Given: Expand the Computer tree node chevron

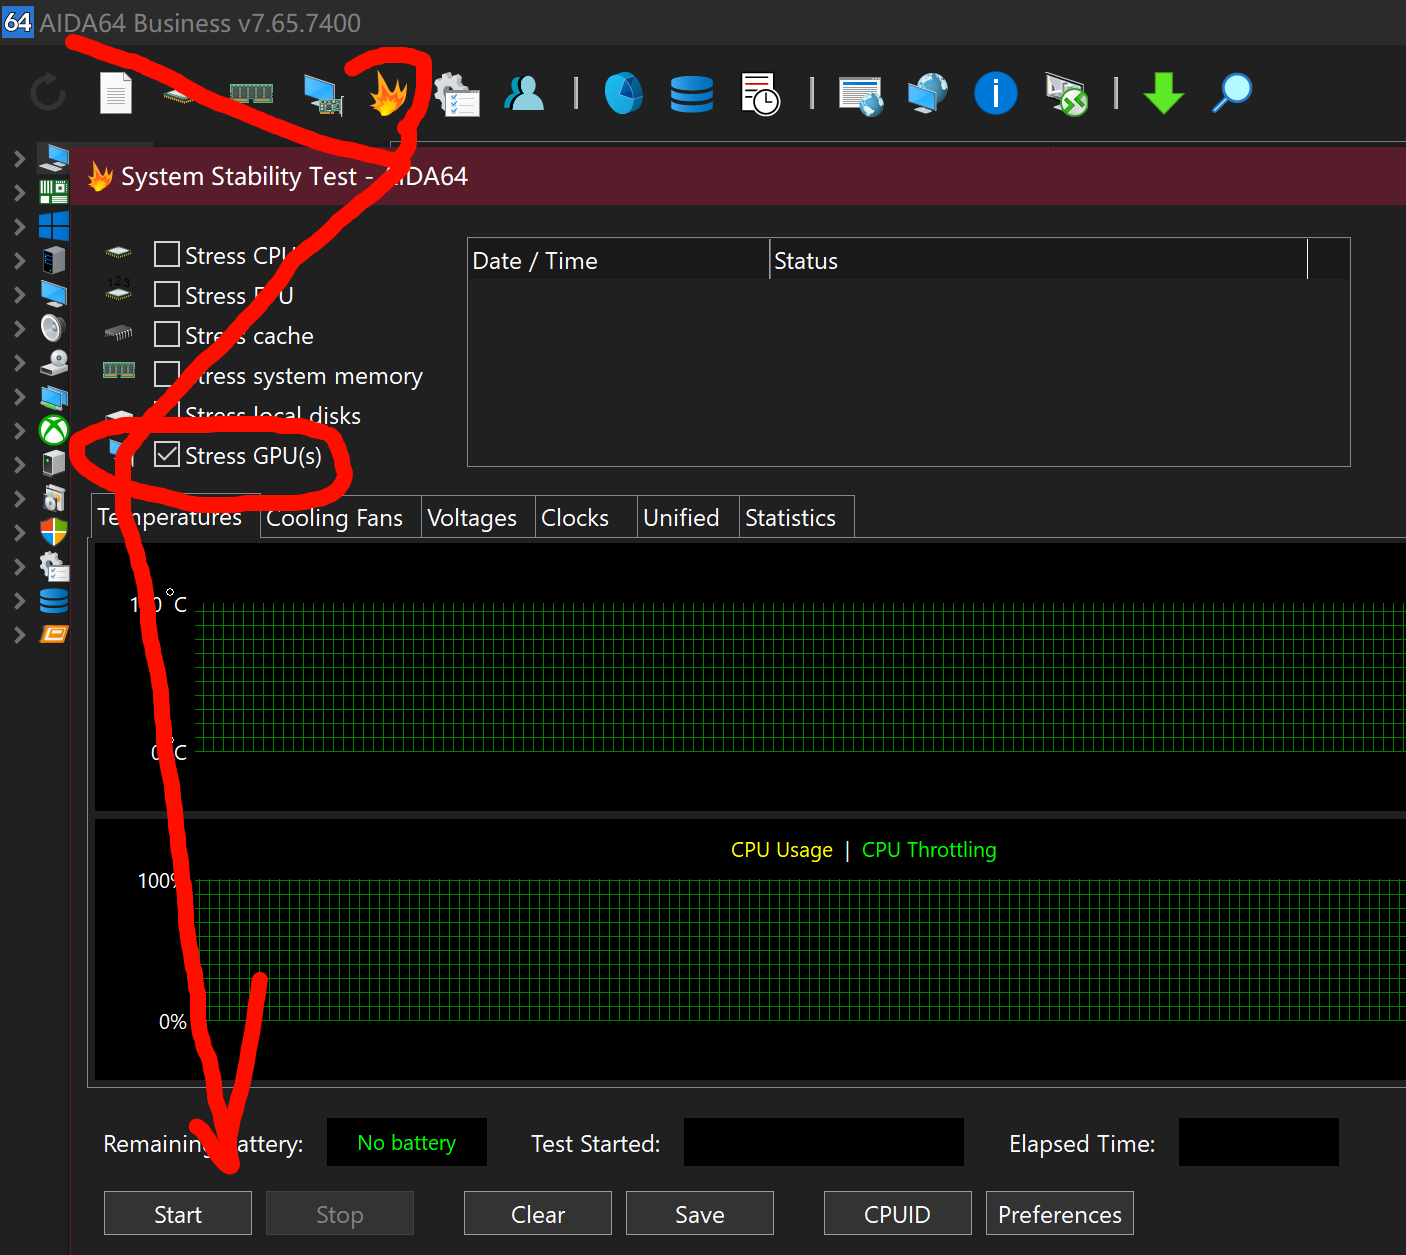Looking at the screenshot, I should (19, 158).
